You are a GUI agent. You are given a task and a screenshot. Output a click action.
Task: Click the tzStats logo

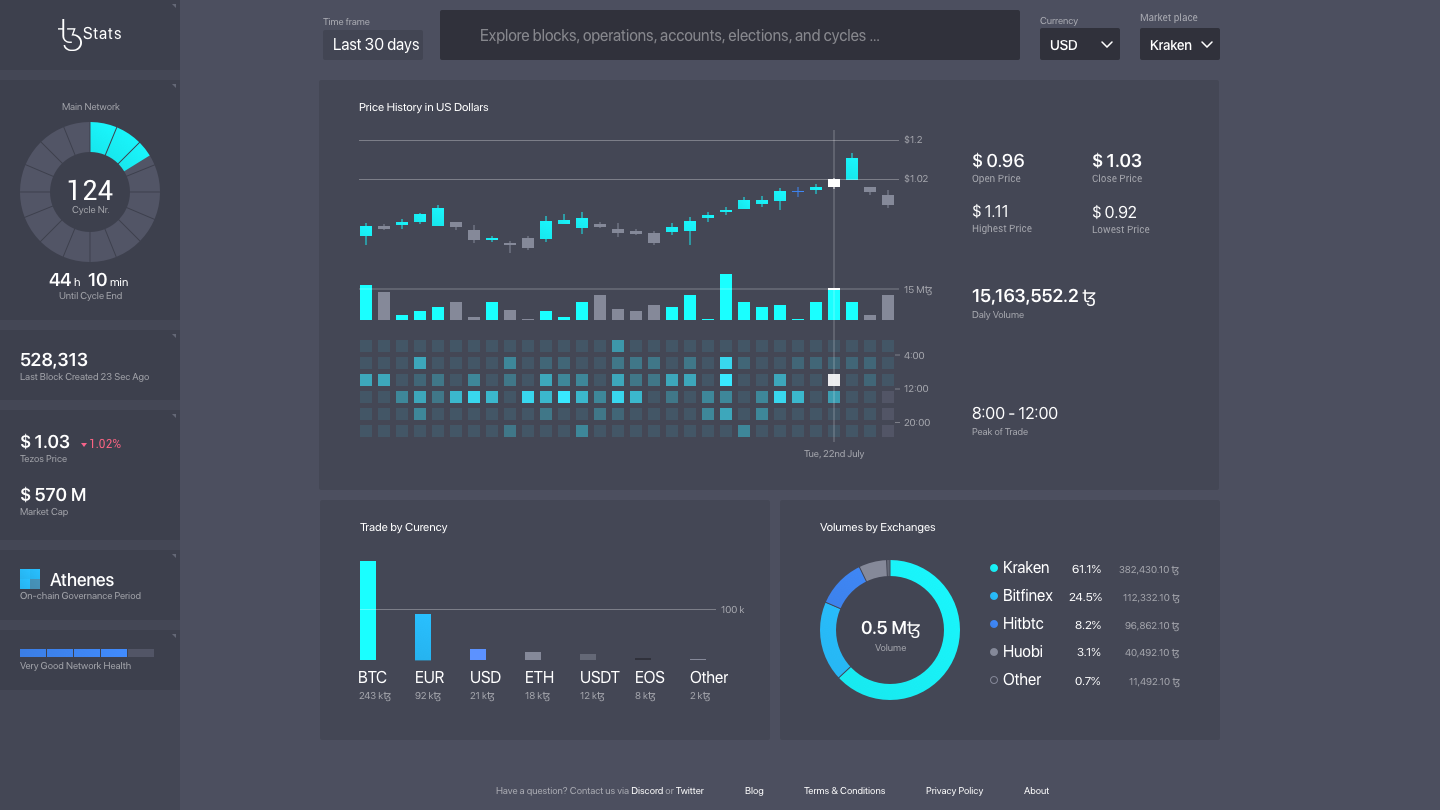point(89,33)
